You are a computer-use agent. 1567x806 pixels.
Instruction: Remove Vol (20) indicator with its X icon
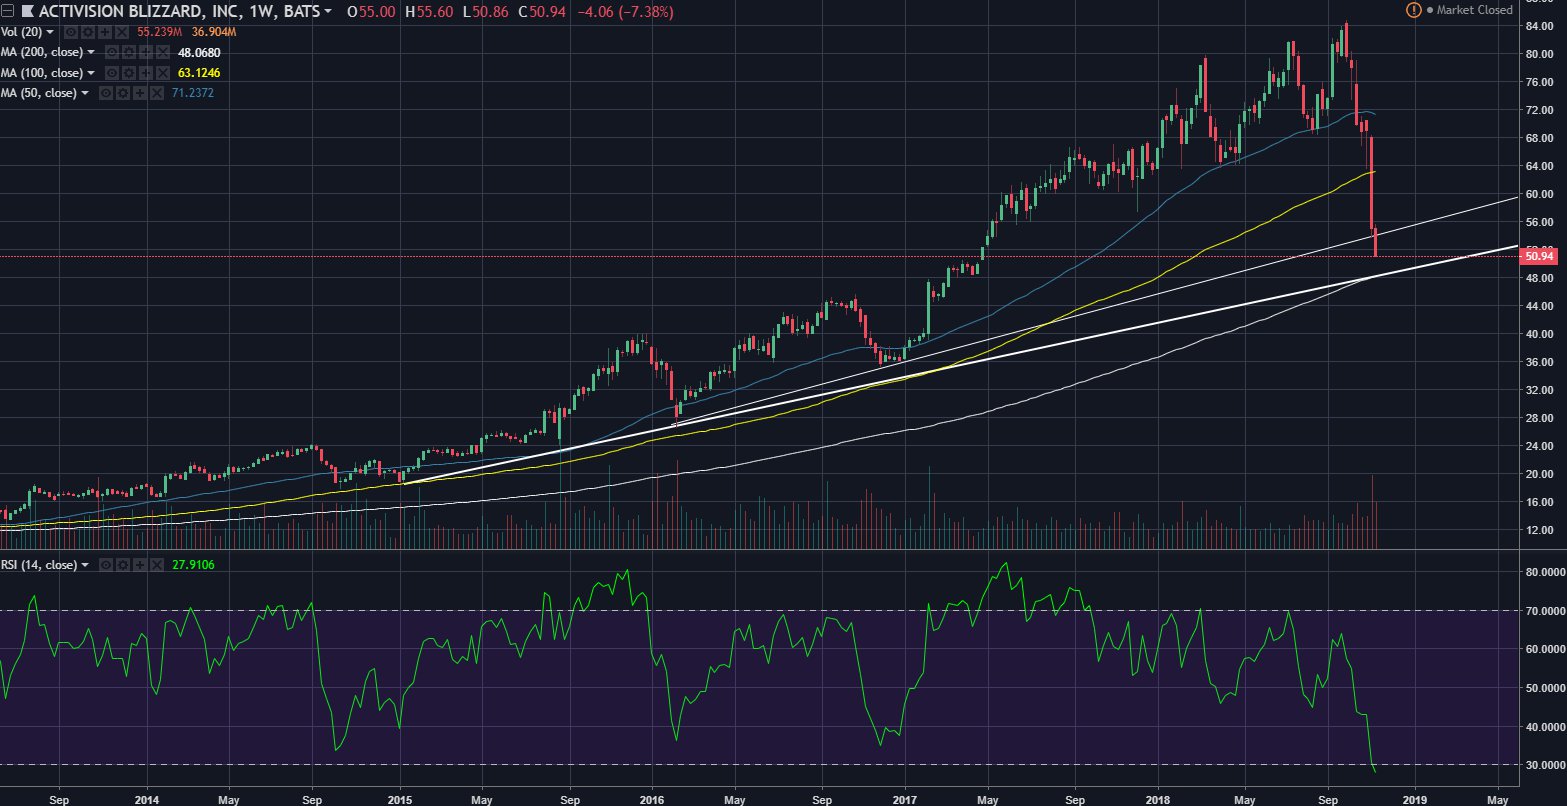tap(121, 32)
